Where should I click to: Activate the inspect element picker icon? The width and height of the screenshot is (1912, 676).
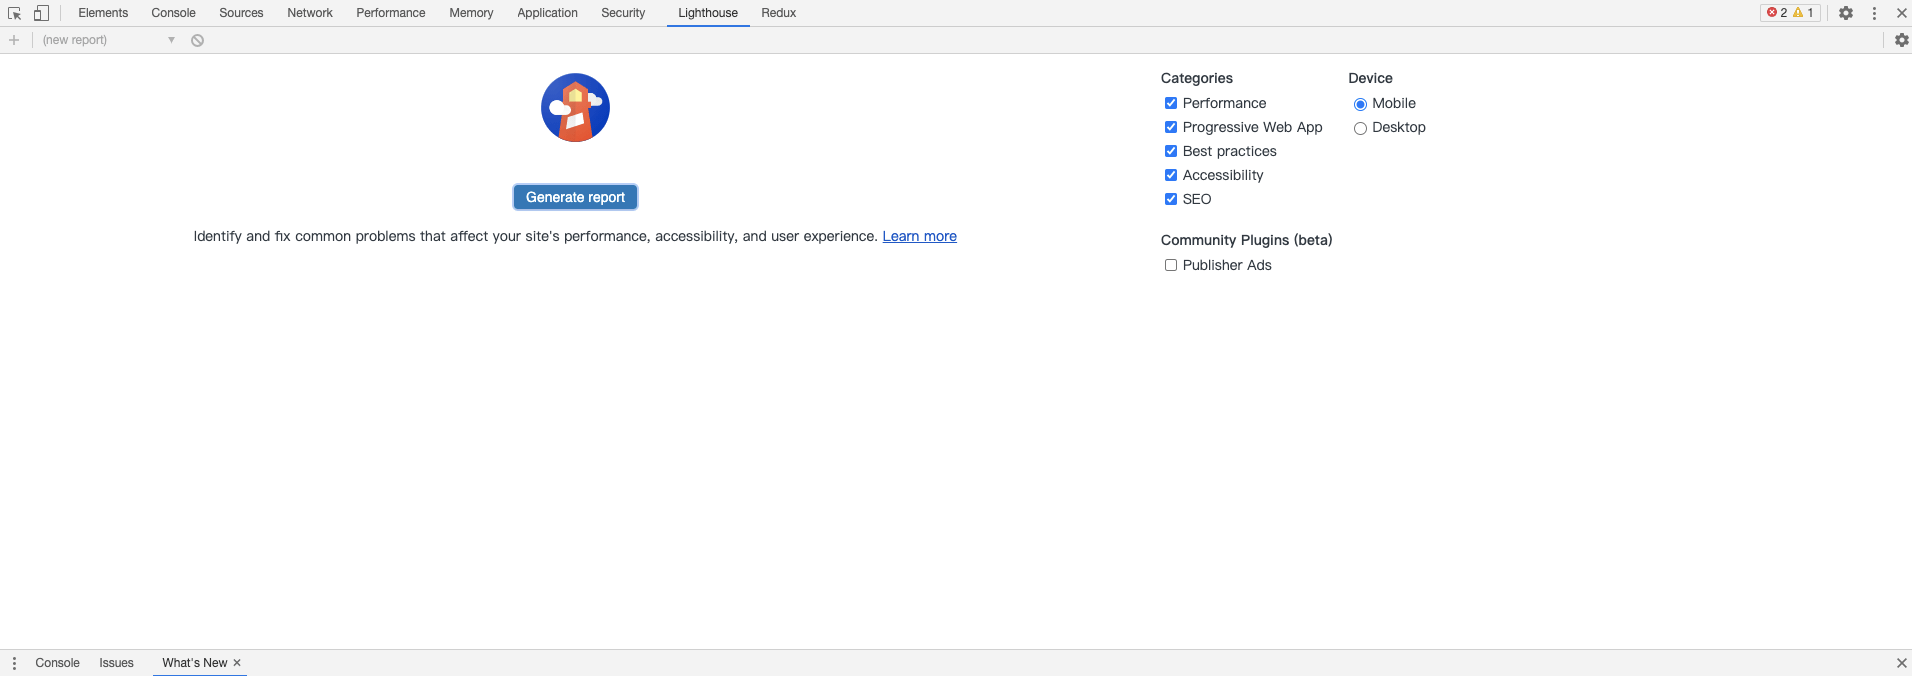pos(14,13)
